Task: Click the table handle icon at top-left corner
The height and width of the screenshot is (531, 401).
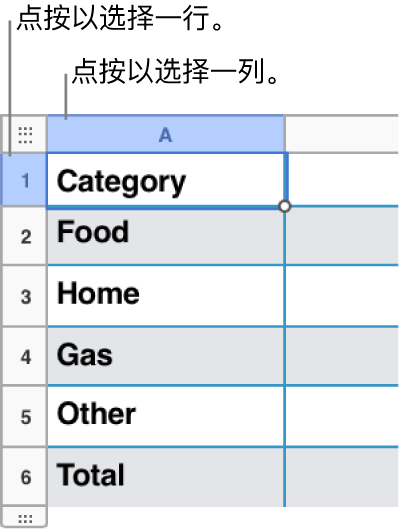Action: point(25,135)
